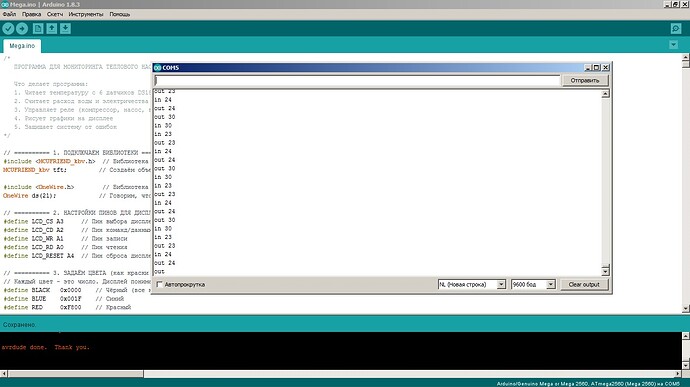Viewport: 690px width, 387px height.
Task: Open the Скетч menu
Action: 55,14
